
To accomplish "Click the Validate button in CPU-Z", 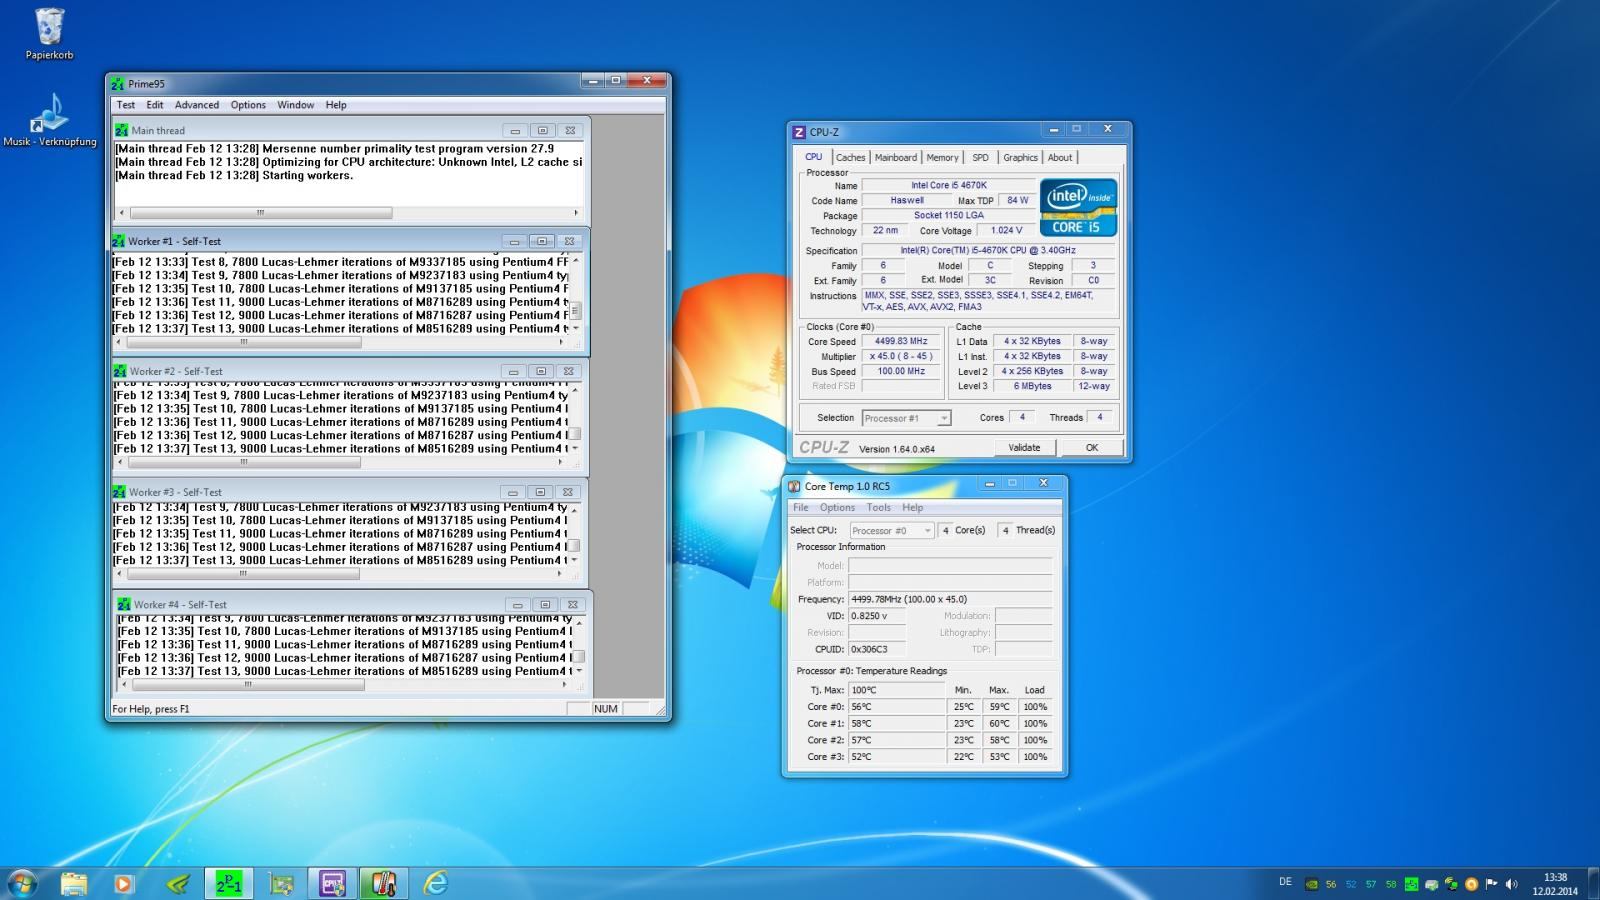I will pos(1024,447).
